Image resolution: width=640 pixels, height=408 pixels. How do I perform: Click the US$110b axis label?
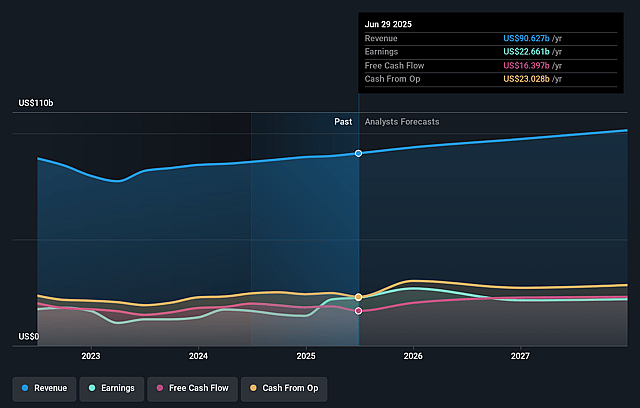click(36, 103)
